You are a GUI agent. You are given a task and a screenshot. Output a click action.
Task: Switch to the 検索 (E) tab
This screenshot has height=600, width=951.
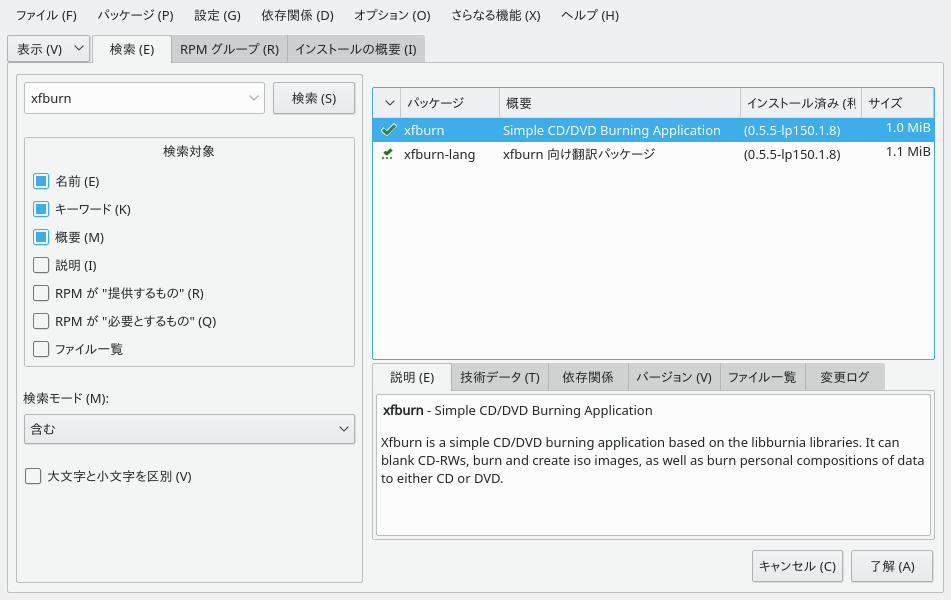132,49
